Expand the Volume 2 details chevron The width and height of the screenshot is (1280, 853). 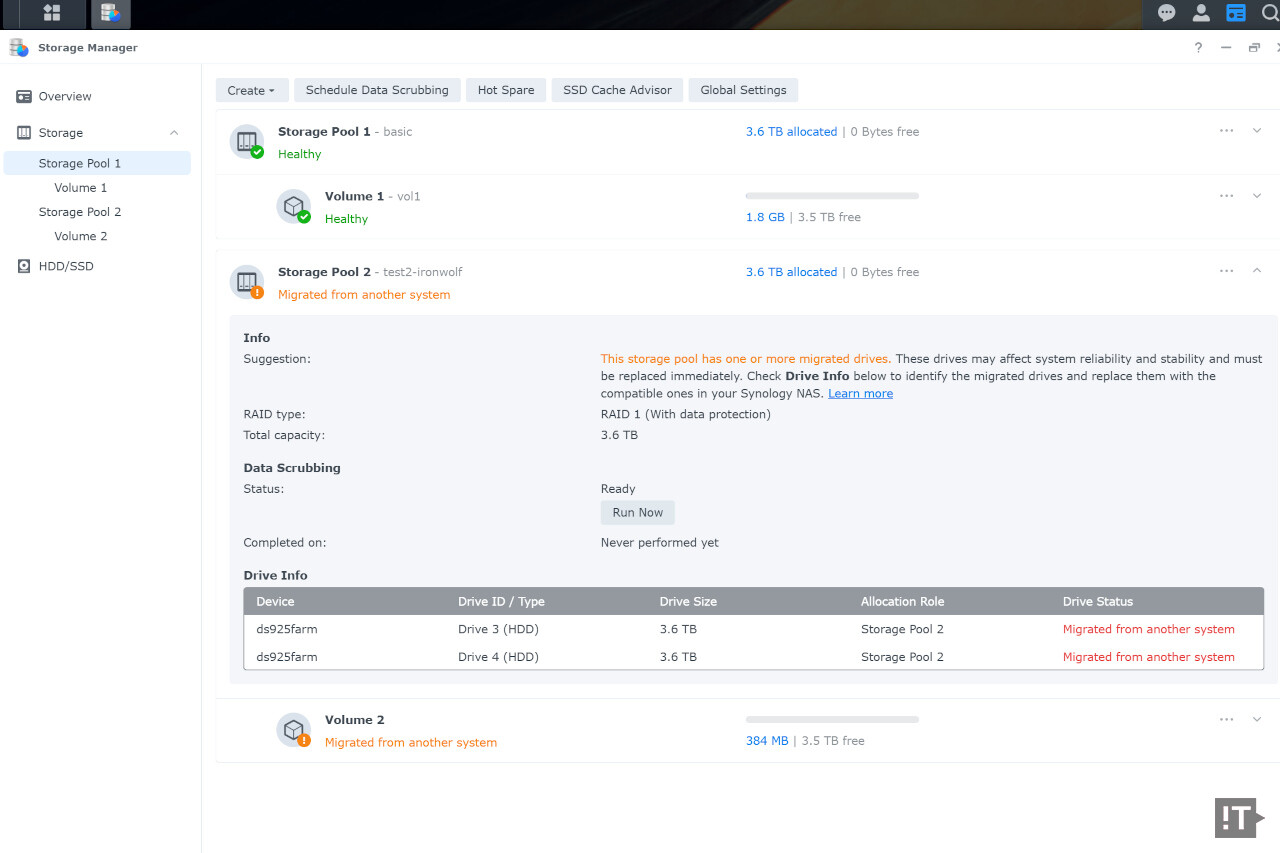coord(1257,719)
